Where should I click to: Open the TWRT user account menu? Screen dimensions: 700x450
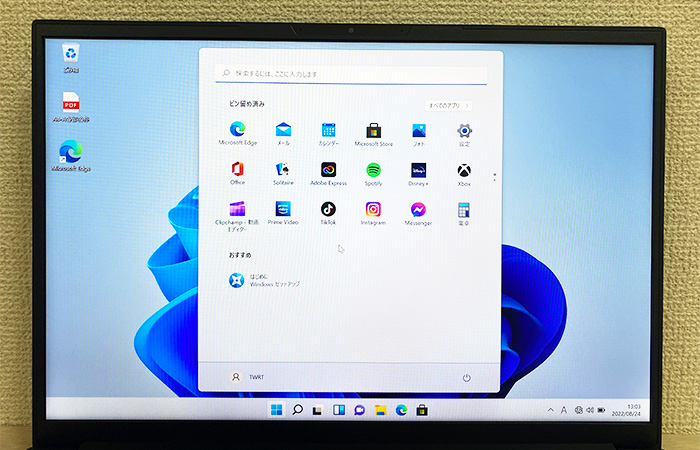[248, 377]
